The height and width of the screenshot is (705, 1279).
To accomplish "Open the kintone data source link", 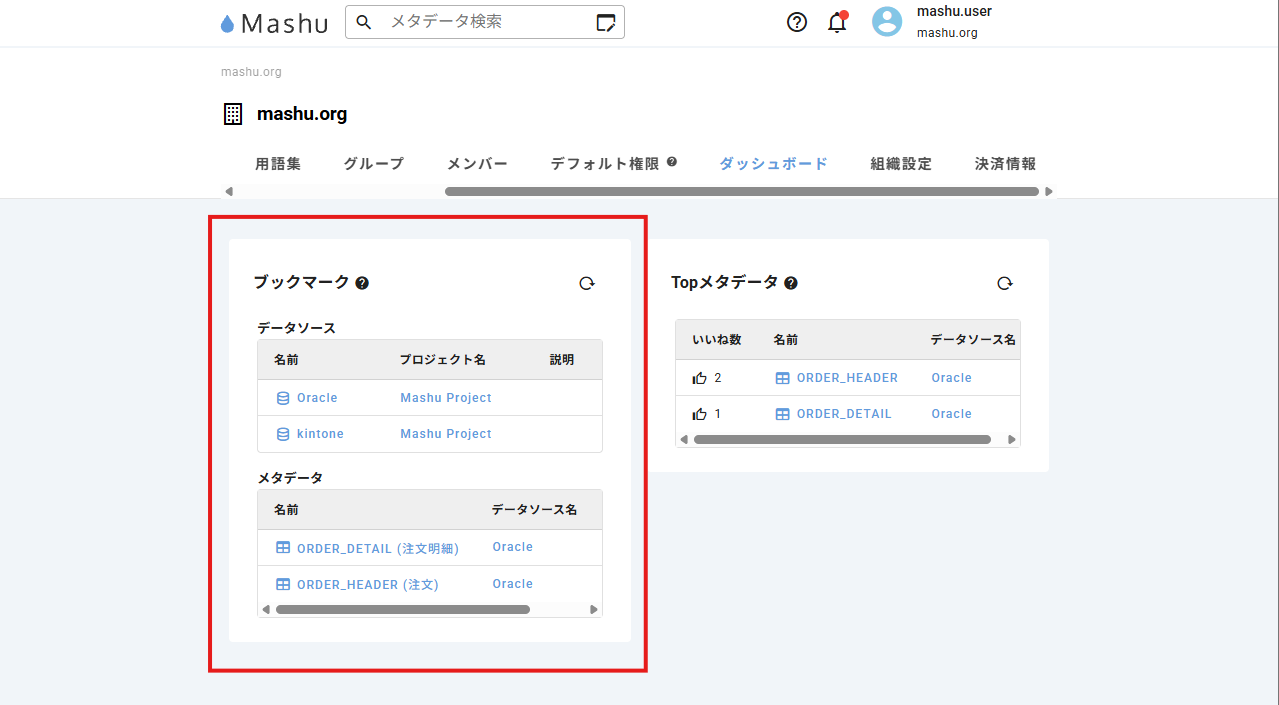I will click(320, 434).
